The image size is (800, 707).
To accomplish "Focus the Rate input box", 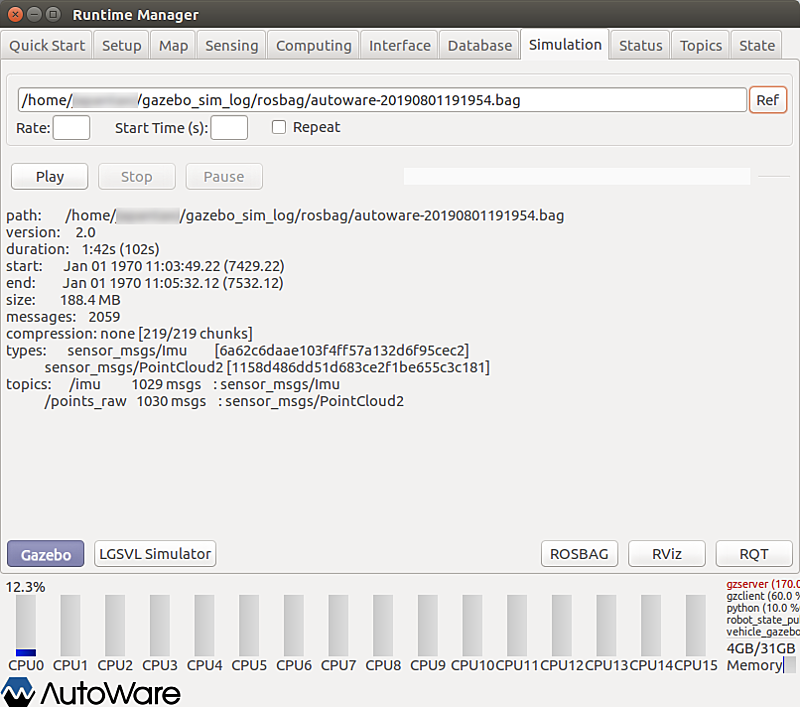I will (x=71, y=128).
